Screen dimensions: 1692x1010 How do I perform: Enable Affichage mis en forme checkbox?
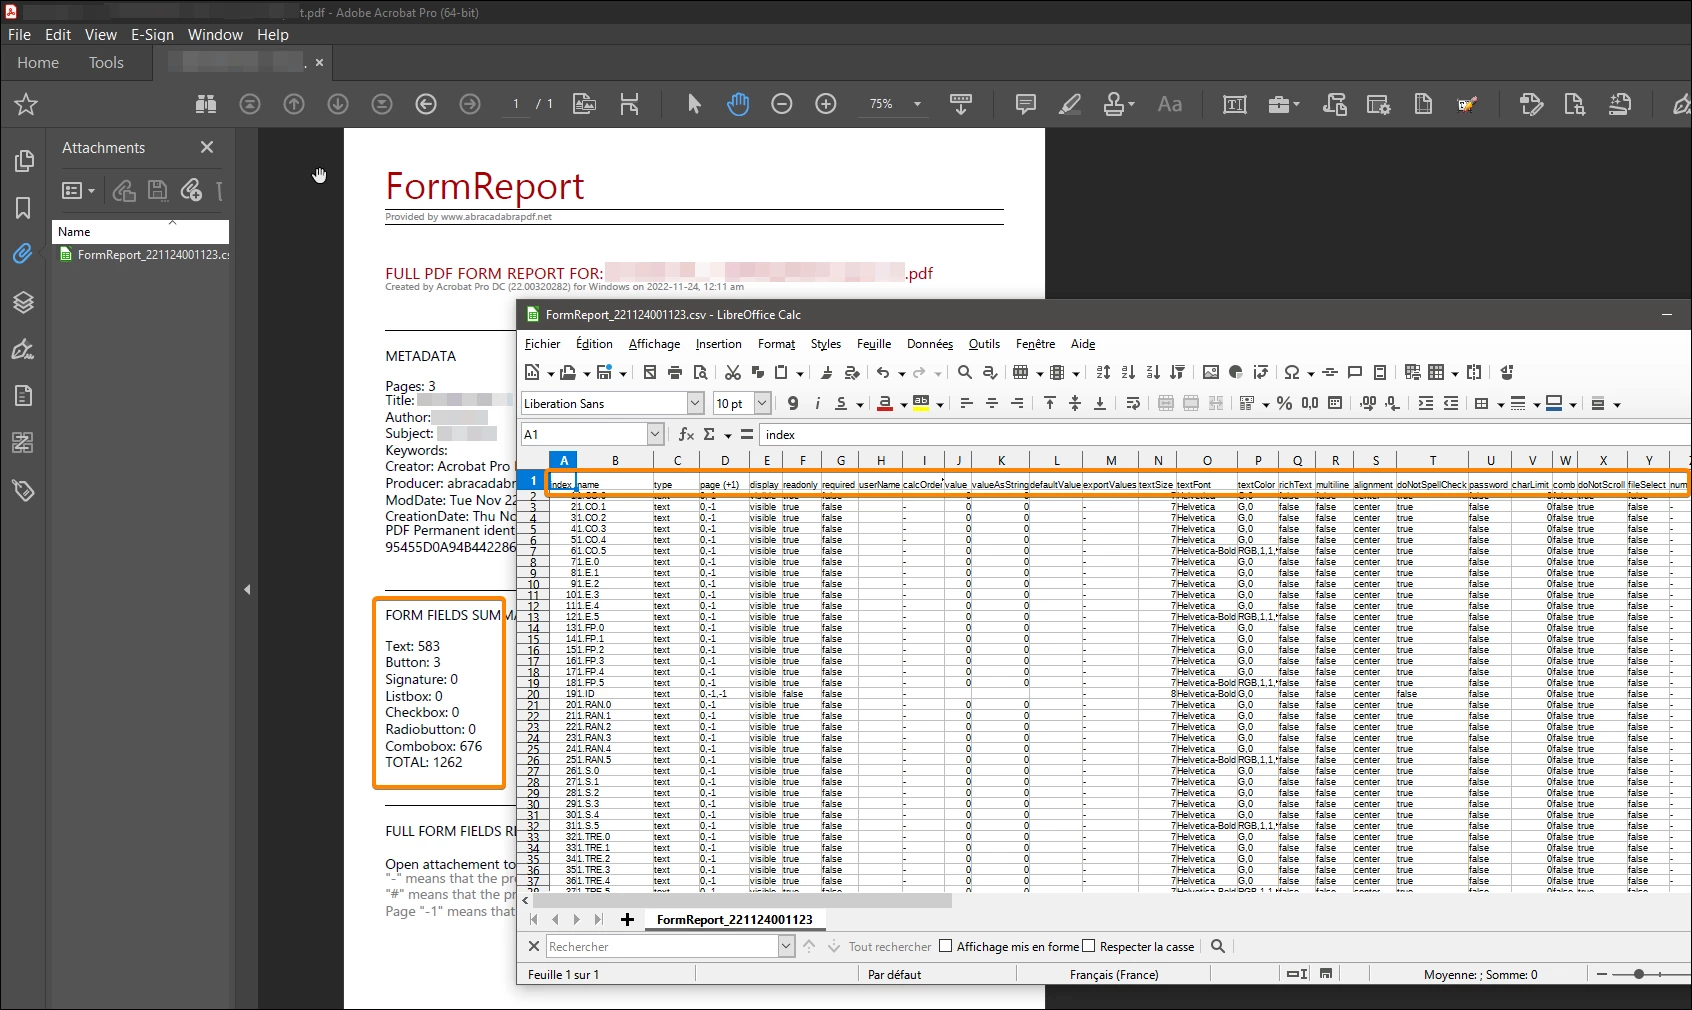pyautogui.click(x=945, y=946)
